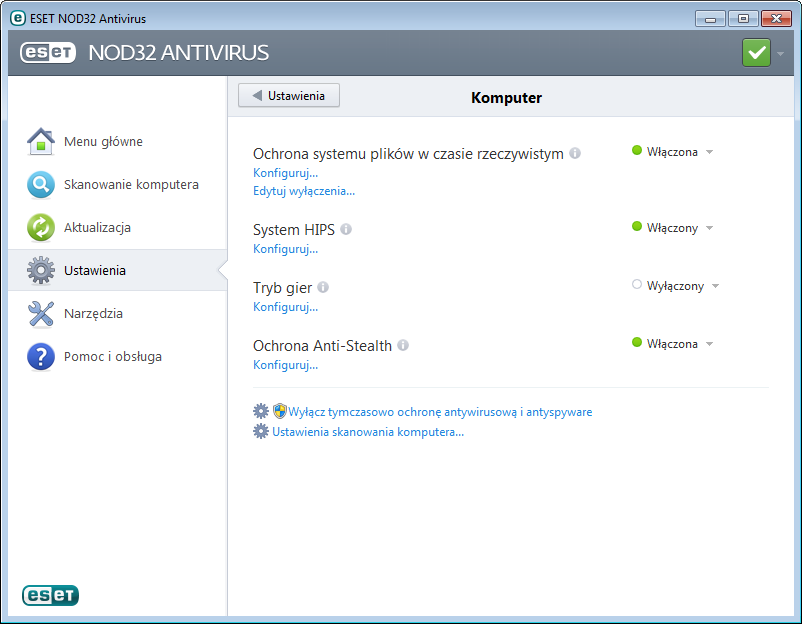Viewport: 802px width, 624px height.
Task: Toggle real-time file protection green status dot
Action: pos(637,150)
